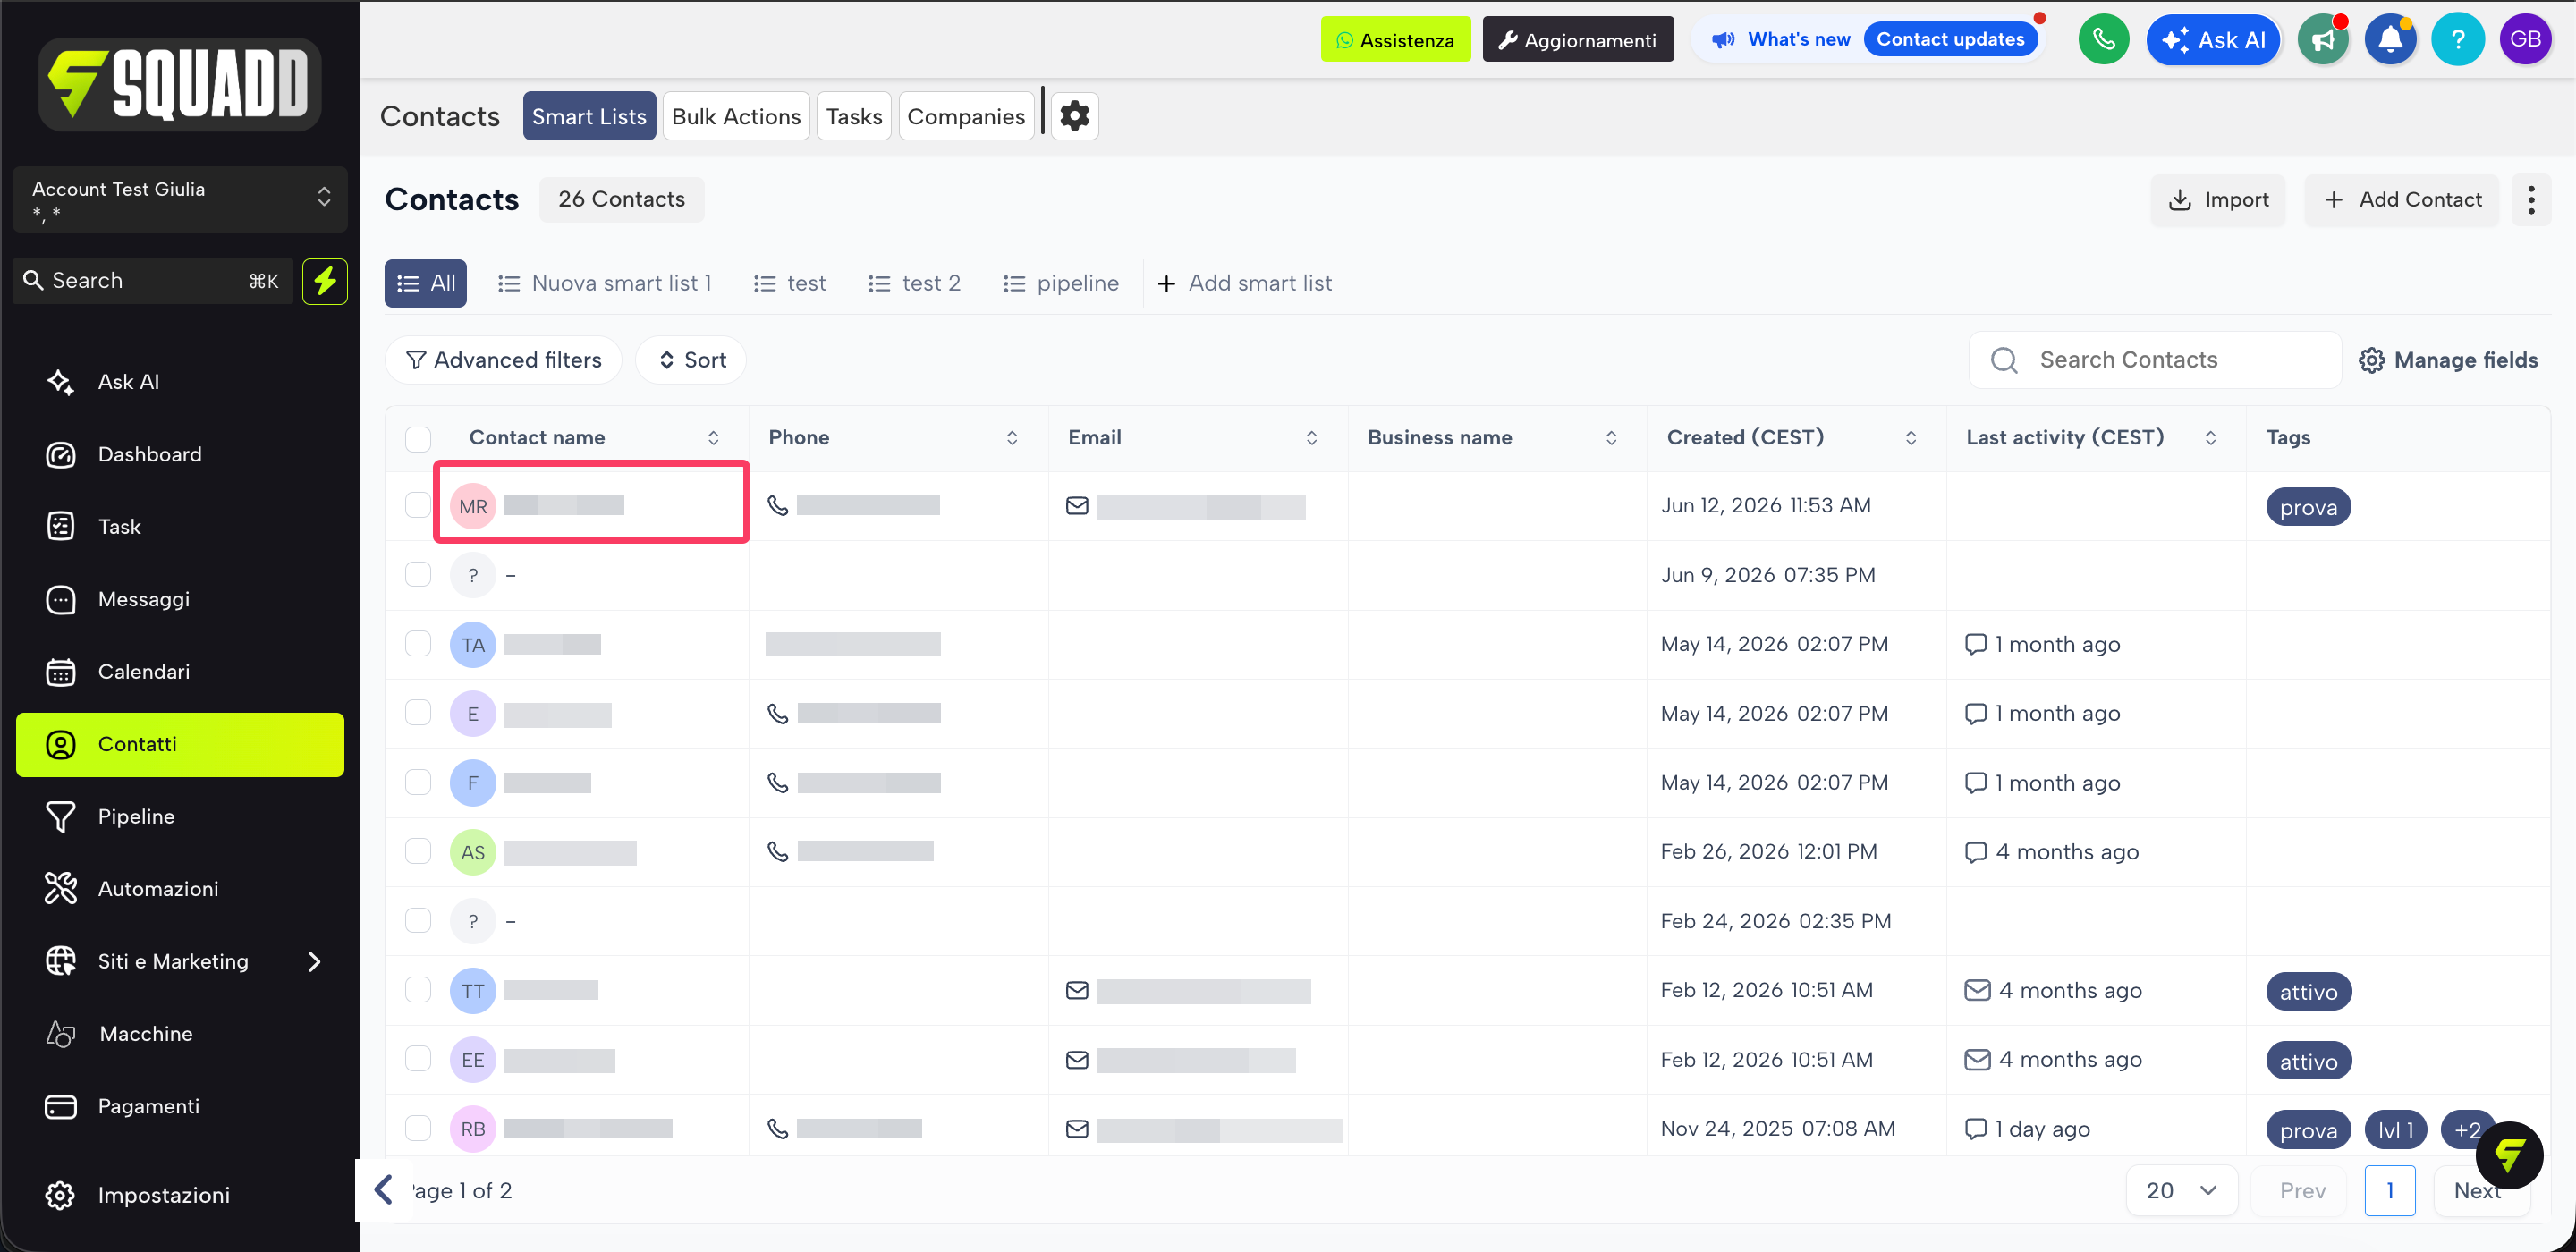Image resolution: width=2576 pixels, height=1252 pixels.
Task: Select the TT contact checkbox
Action: tap(418, 990)
